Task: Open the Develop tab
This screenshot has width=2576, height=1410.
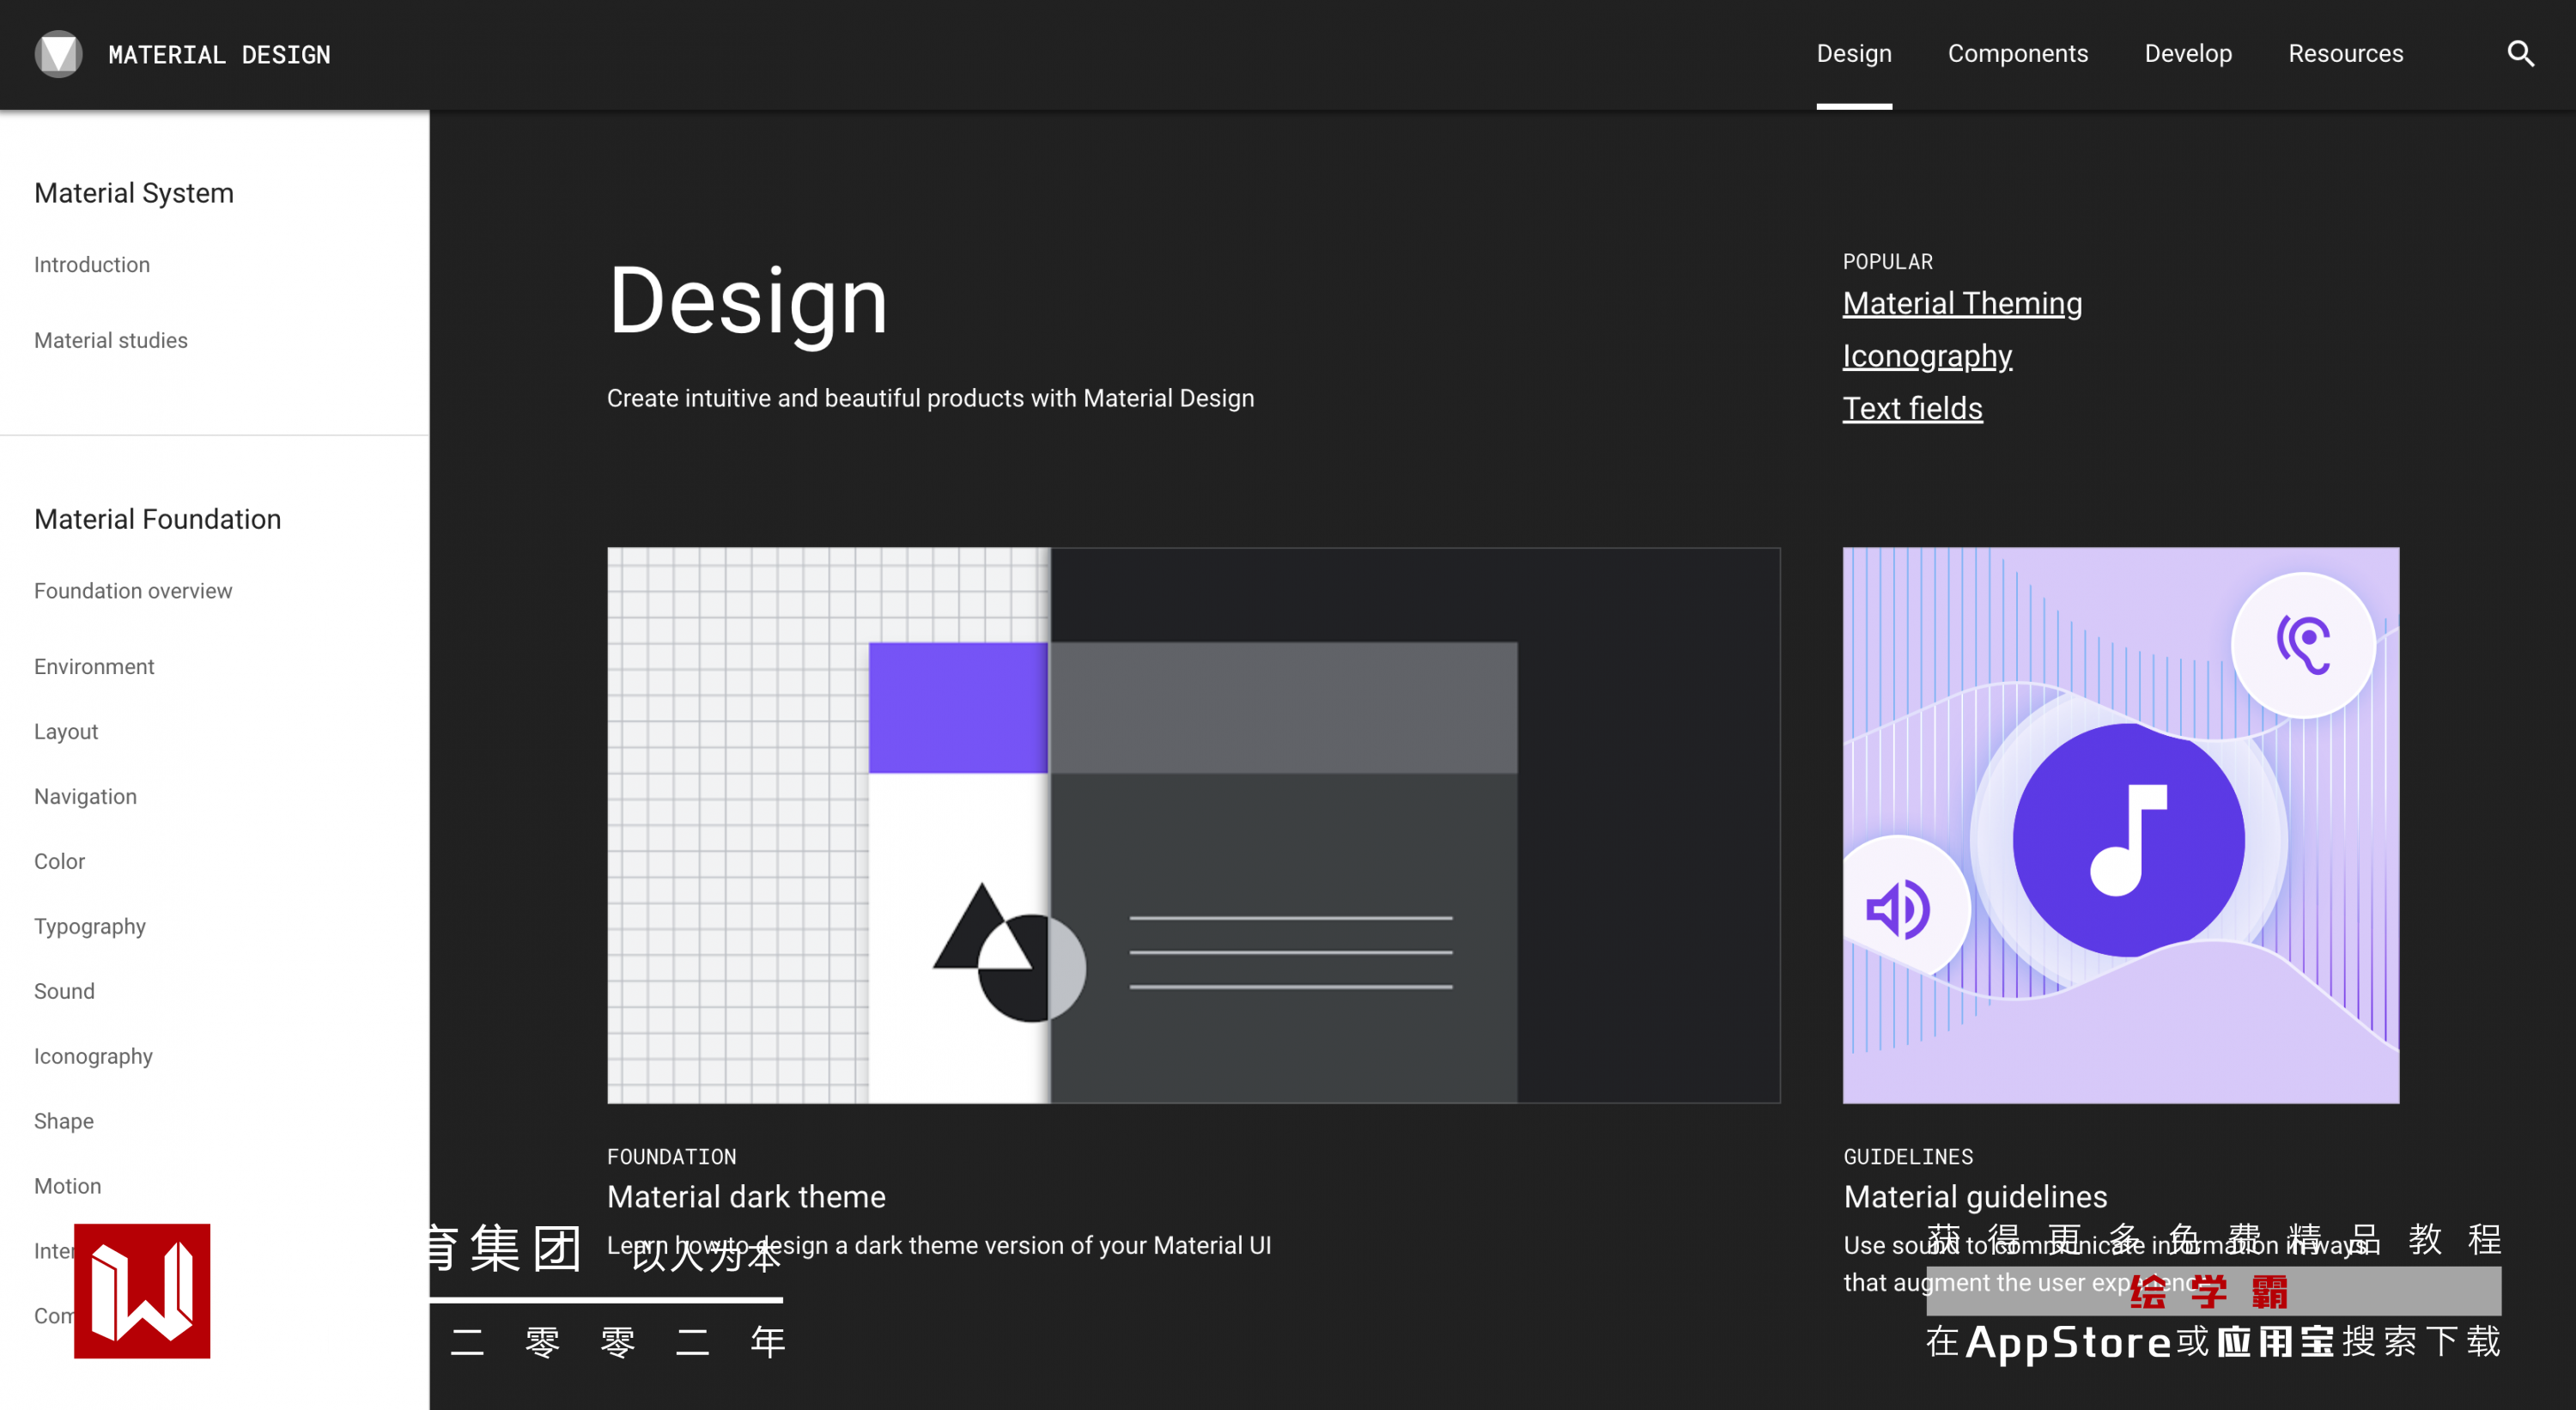Action: [x=2187, y=54]
